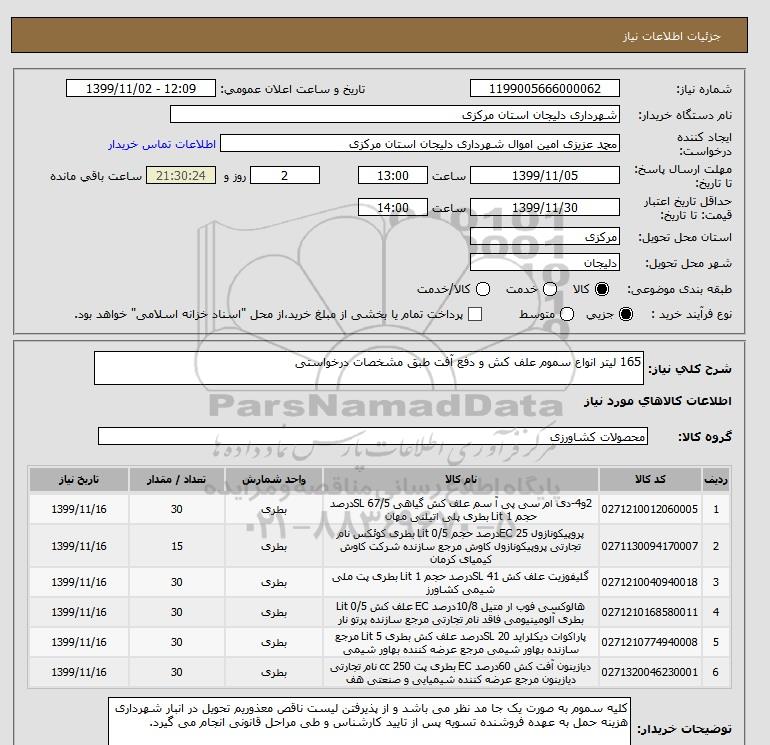Click unit بطری in row 3
Image resolution: width=770 pixels, height=745 pixels.
pyautogui.click(x=274, y=582)
